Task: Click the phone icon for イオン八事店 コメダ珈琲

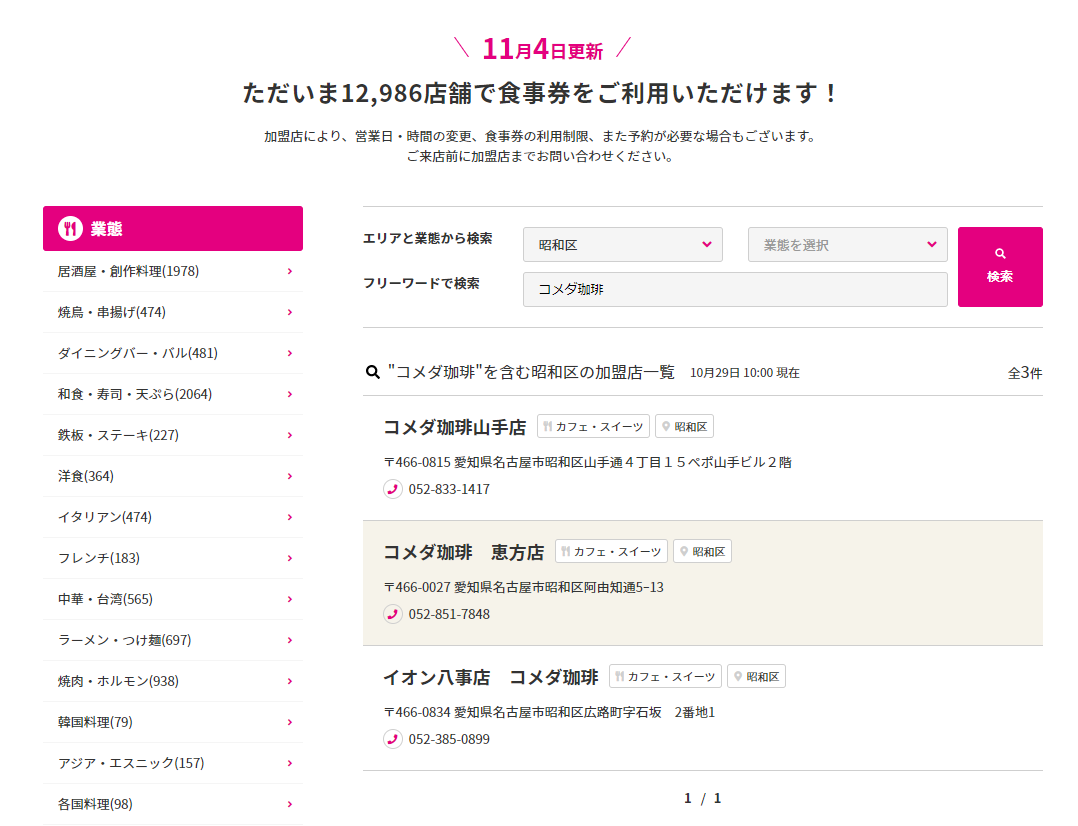Action: (x=393, y=739)
